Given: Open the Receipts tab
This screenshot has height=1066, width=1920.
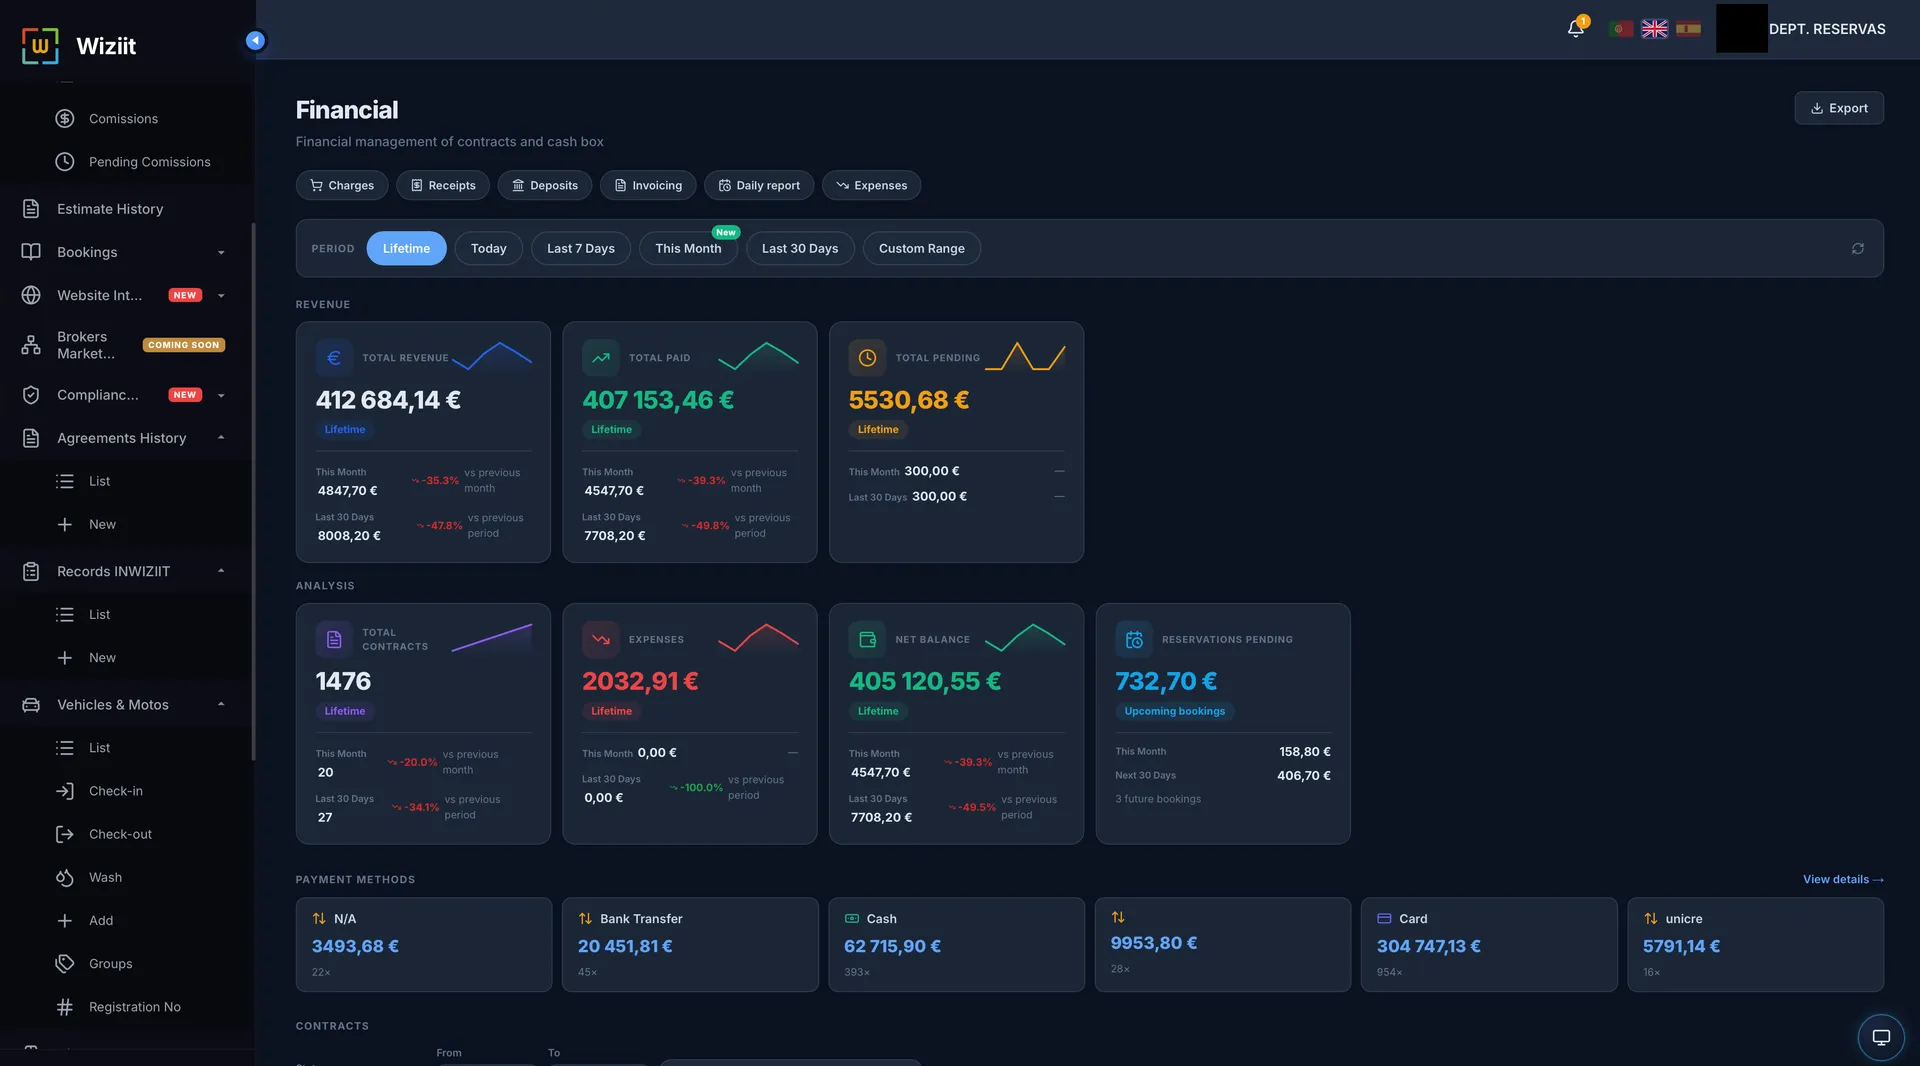Looking at the screenshot, I should click(x=442, y=185).
